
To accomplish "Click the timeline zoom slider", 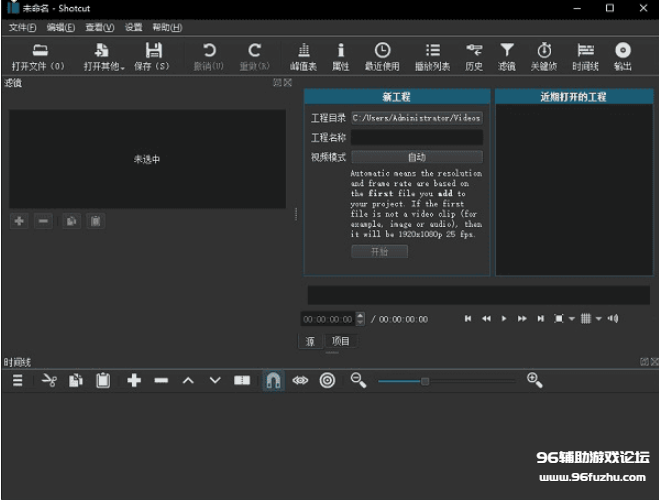I will point(446,380).
